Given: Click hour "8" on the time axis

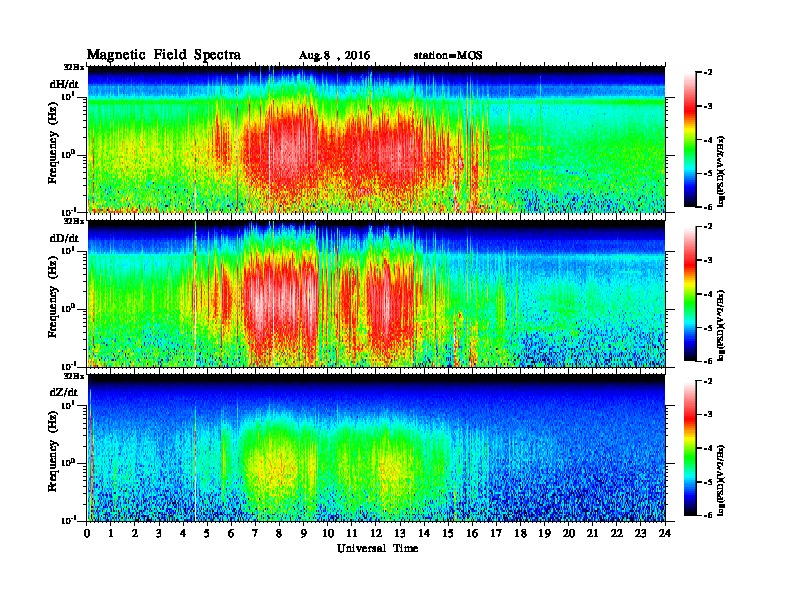Looking at the screenshot, I should point(279,534).
